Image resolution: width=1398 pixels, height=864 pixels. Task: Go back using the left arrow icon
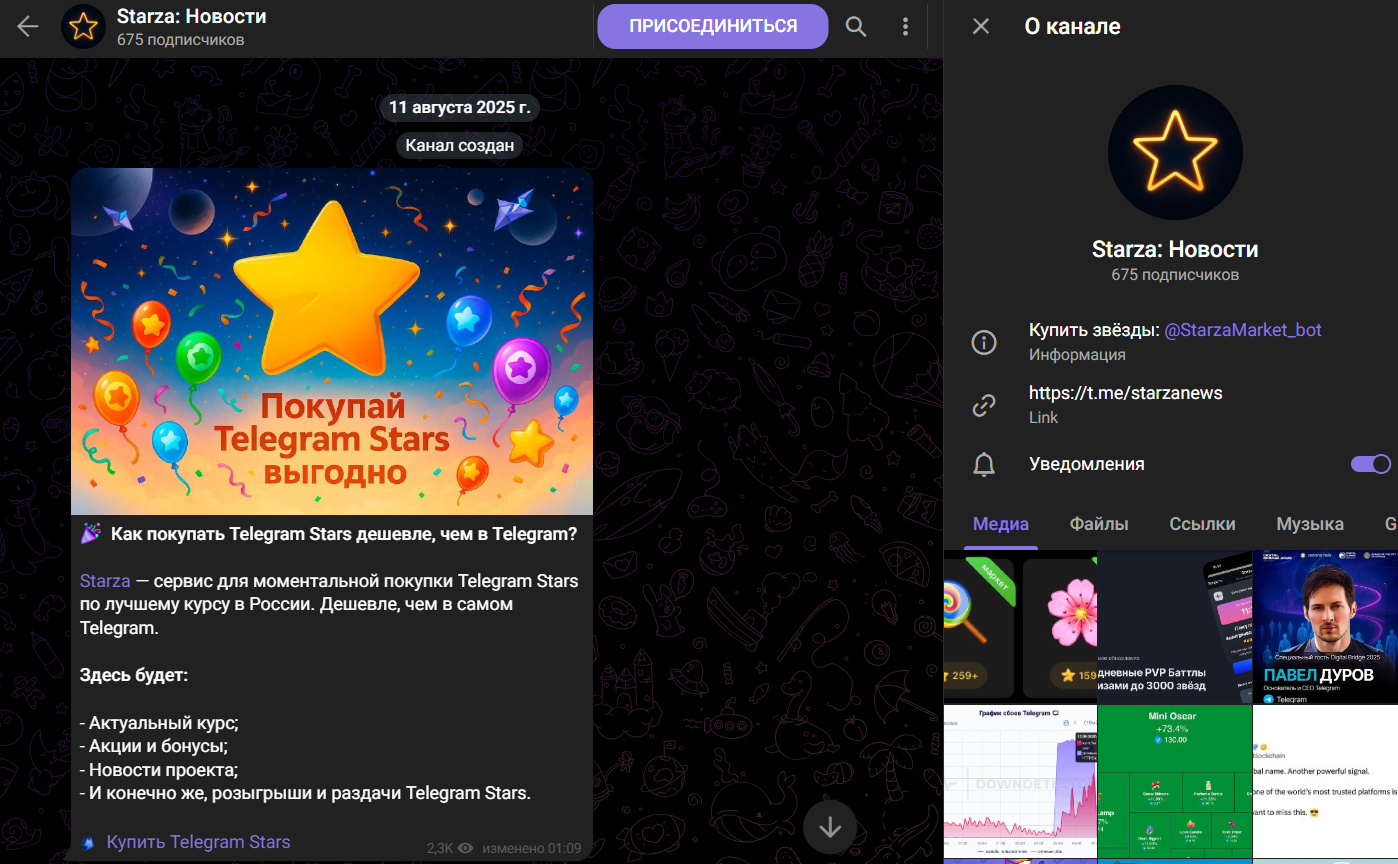tap(27, 27)
